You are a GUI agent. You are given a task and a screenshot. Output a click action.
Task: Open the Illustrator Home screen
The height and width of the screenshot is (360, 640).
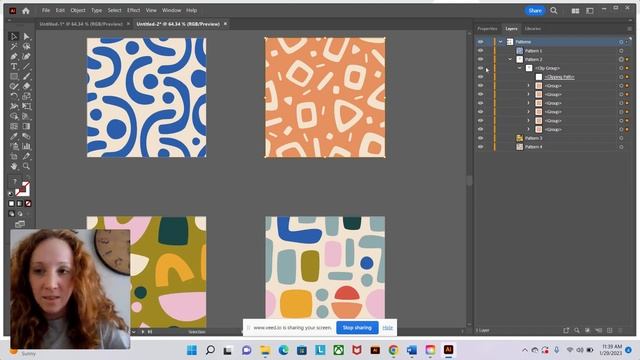click(x=26, y=11)
